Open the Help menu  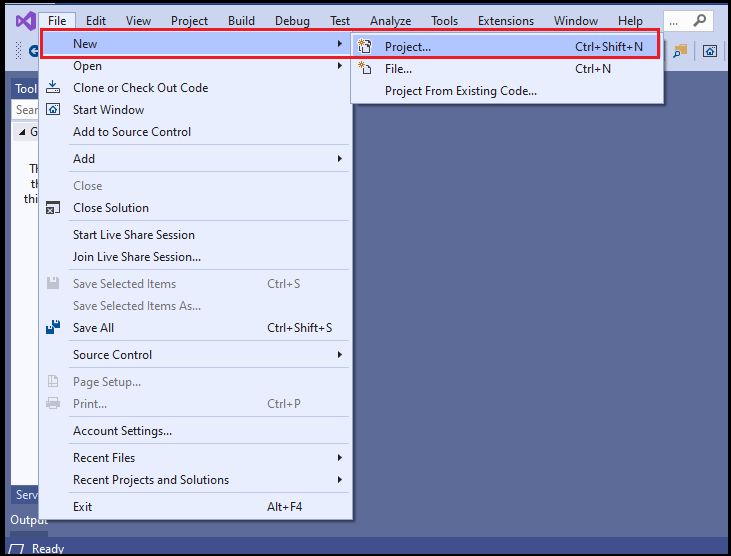tap(630, 21)
